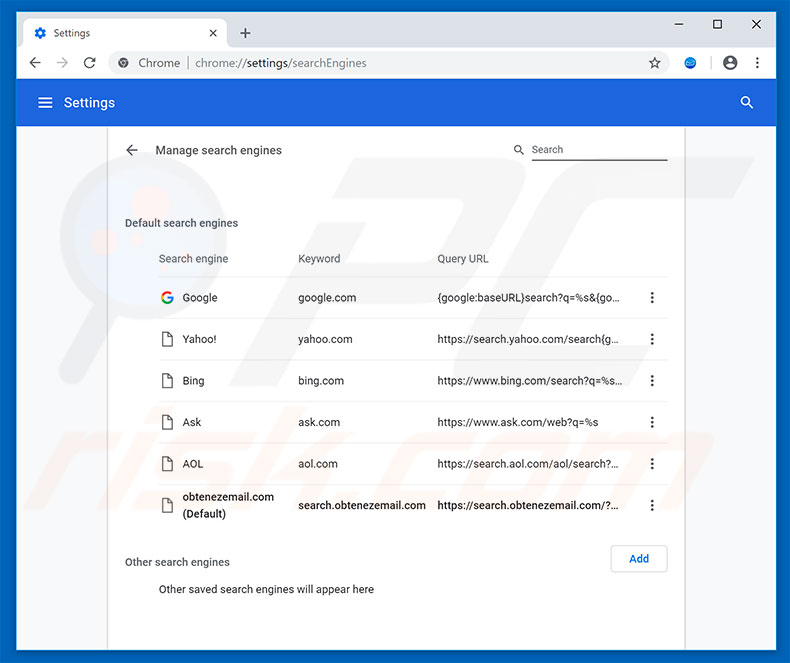Click the google.com keyword

(x=327, y=298)
